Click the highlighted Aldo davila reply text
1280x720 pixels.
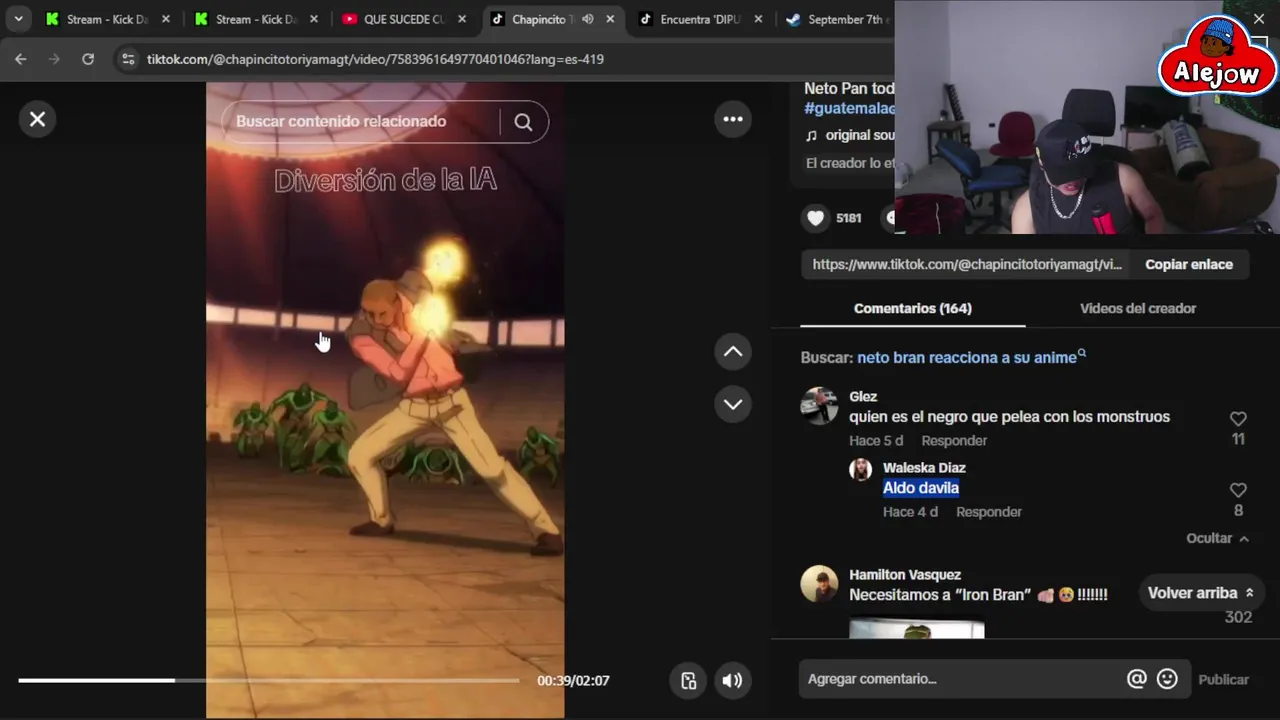[921, 488]
